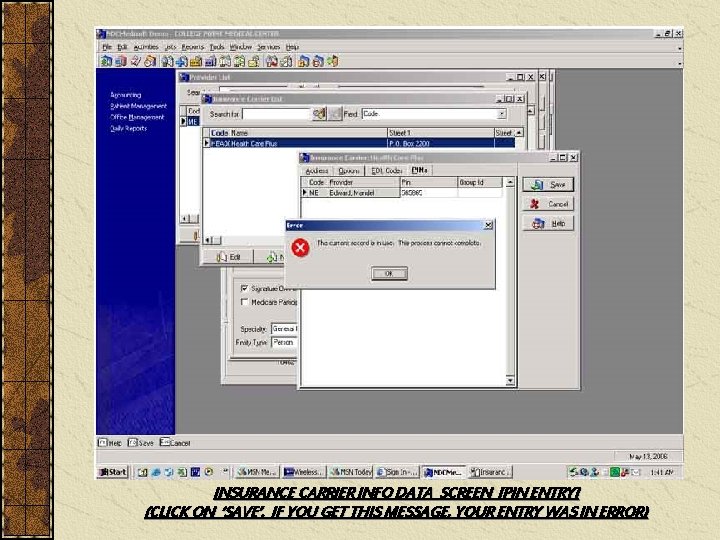Save the insurance carrier record
This screenshot has width=720, height=540.
pyautogui.click(x=548, y=185)
